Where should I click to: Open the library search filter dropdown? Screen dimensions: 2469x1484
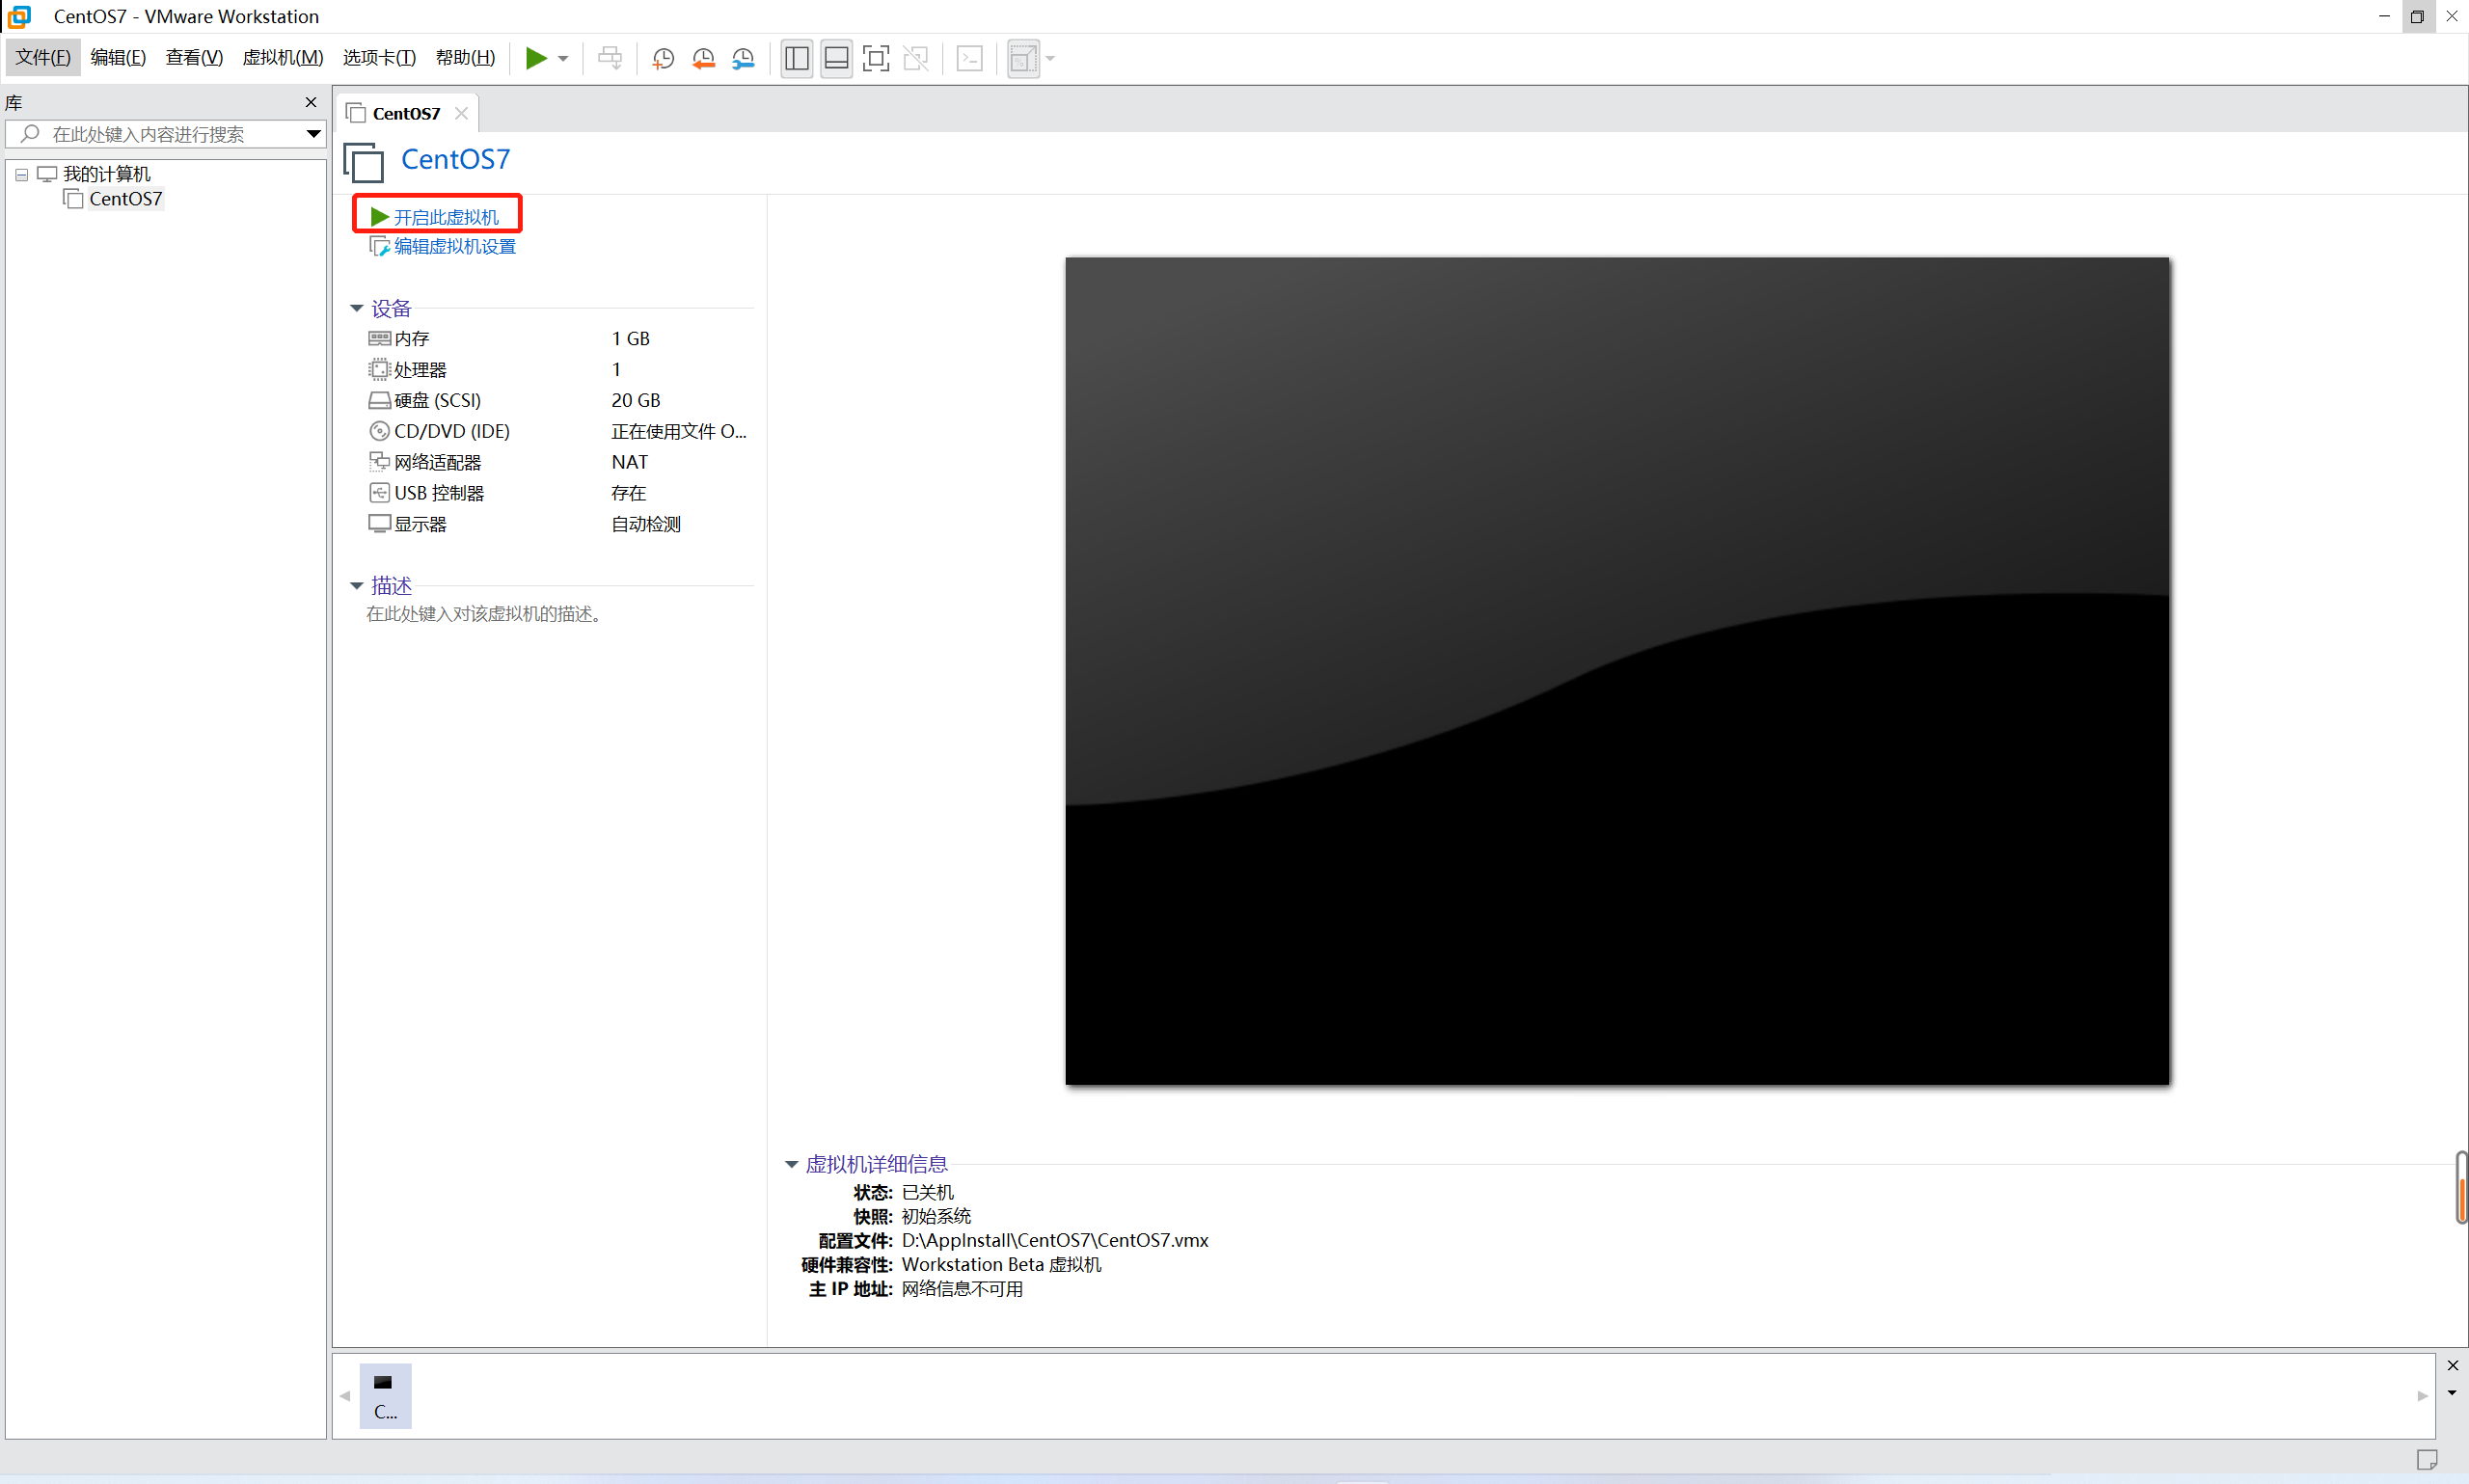(313, 134)
